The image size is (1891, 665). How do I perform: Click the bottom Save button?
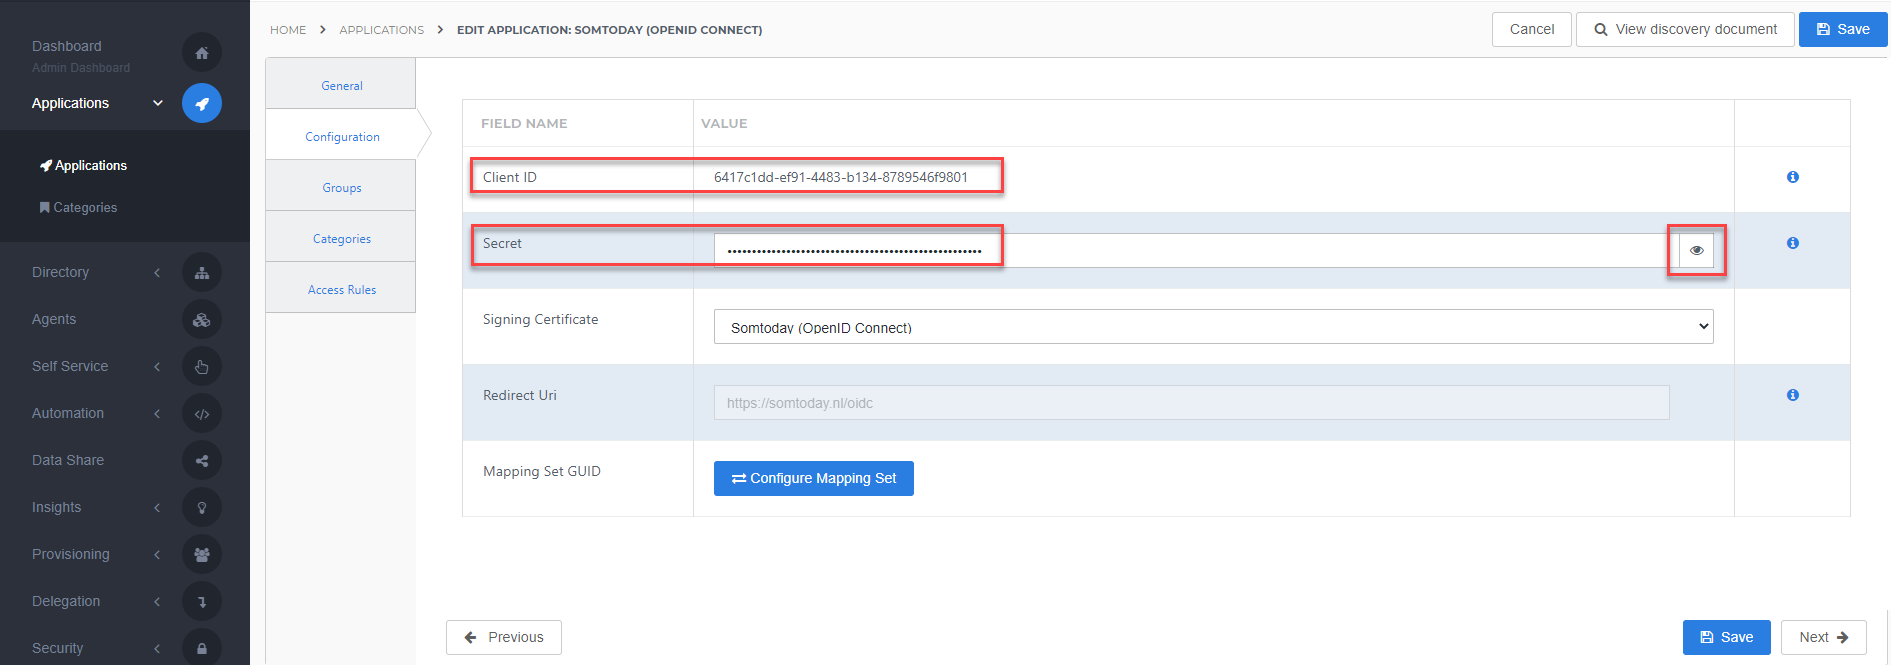pyautogui.click(x=1727, y=637)
